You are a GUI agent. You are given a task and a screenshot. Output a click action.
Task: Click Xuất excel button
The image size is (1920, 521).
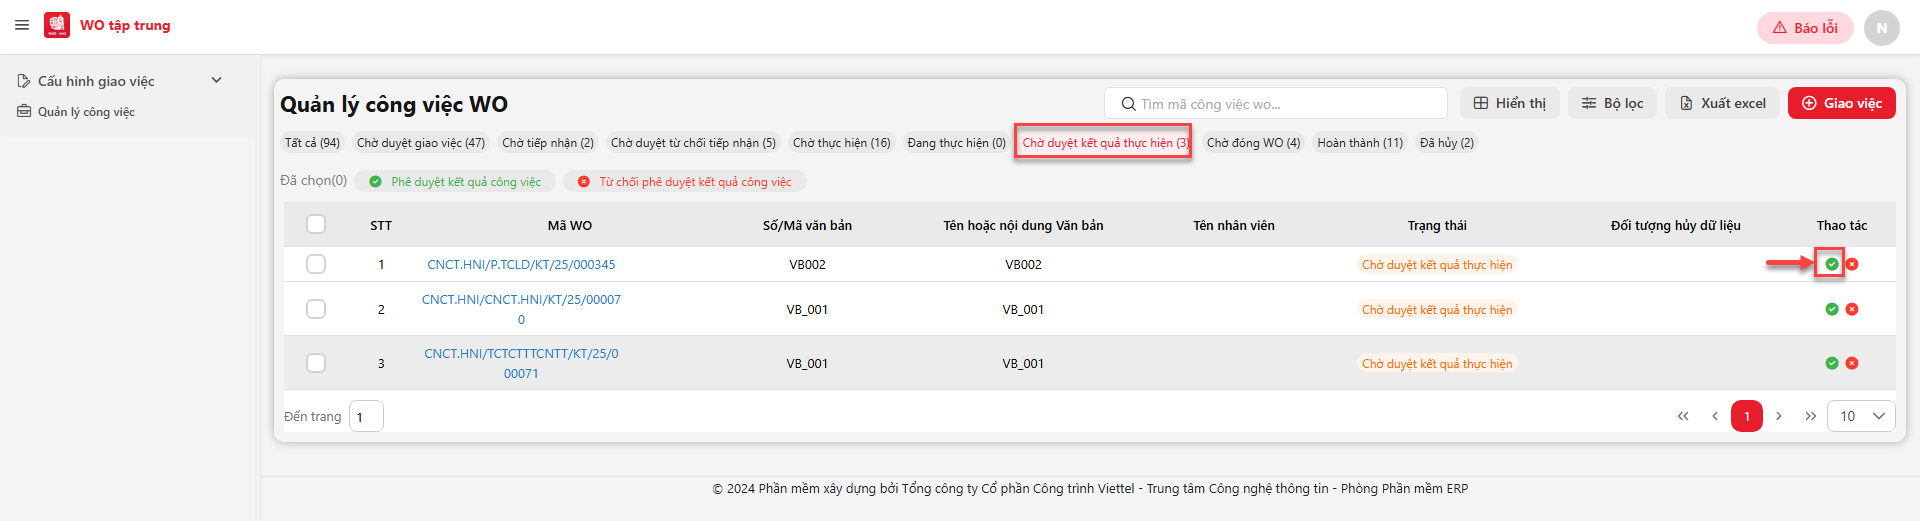pos(1722,103)
